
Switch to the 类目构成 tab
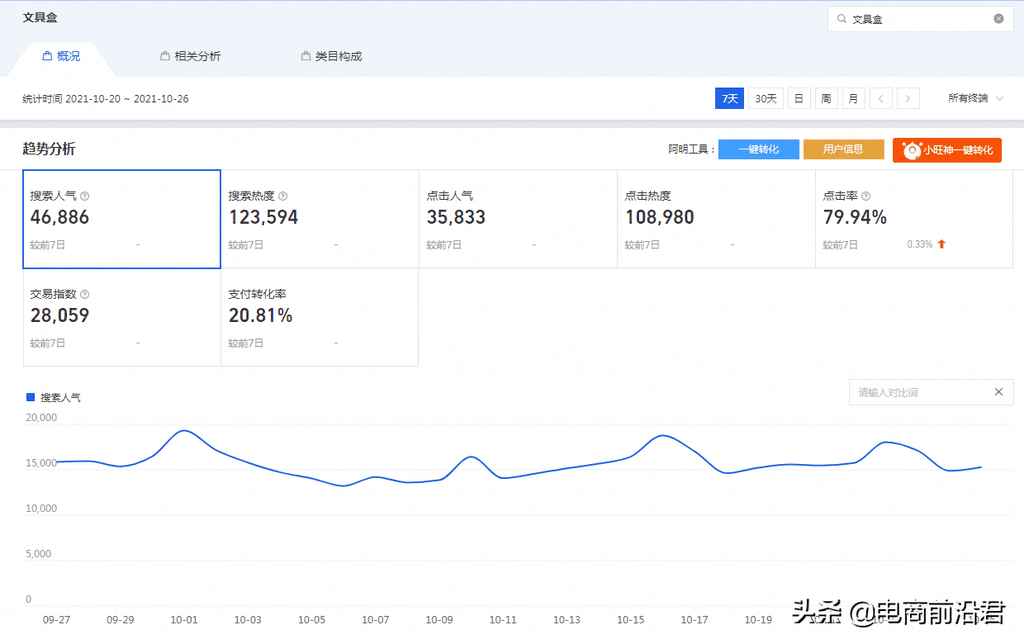(332, 56)
